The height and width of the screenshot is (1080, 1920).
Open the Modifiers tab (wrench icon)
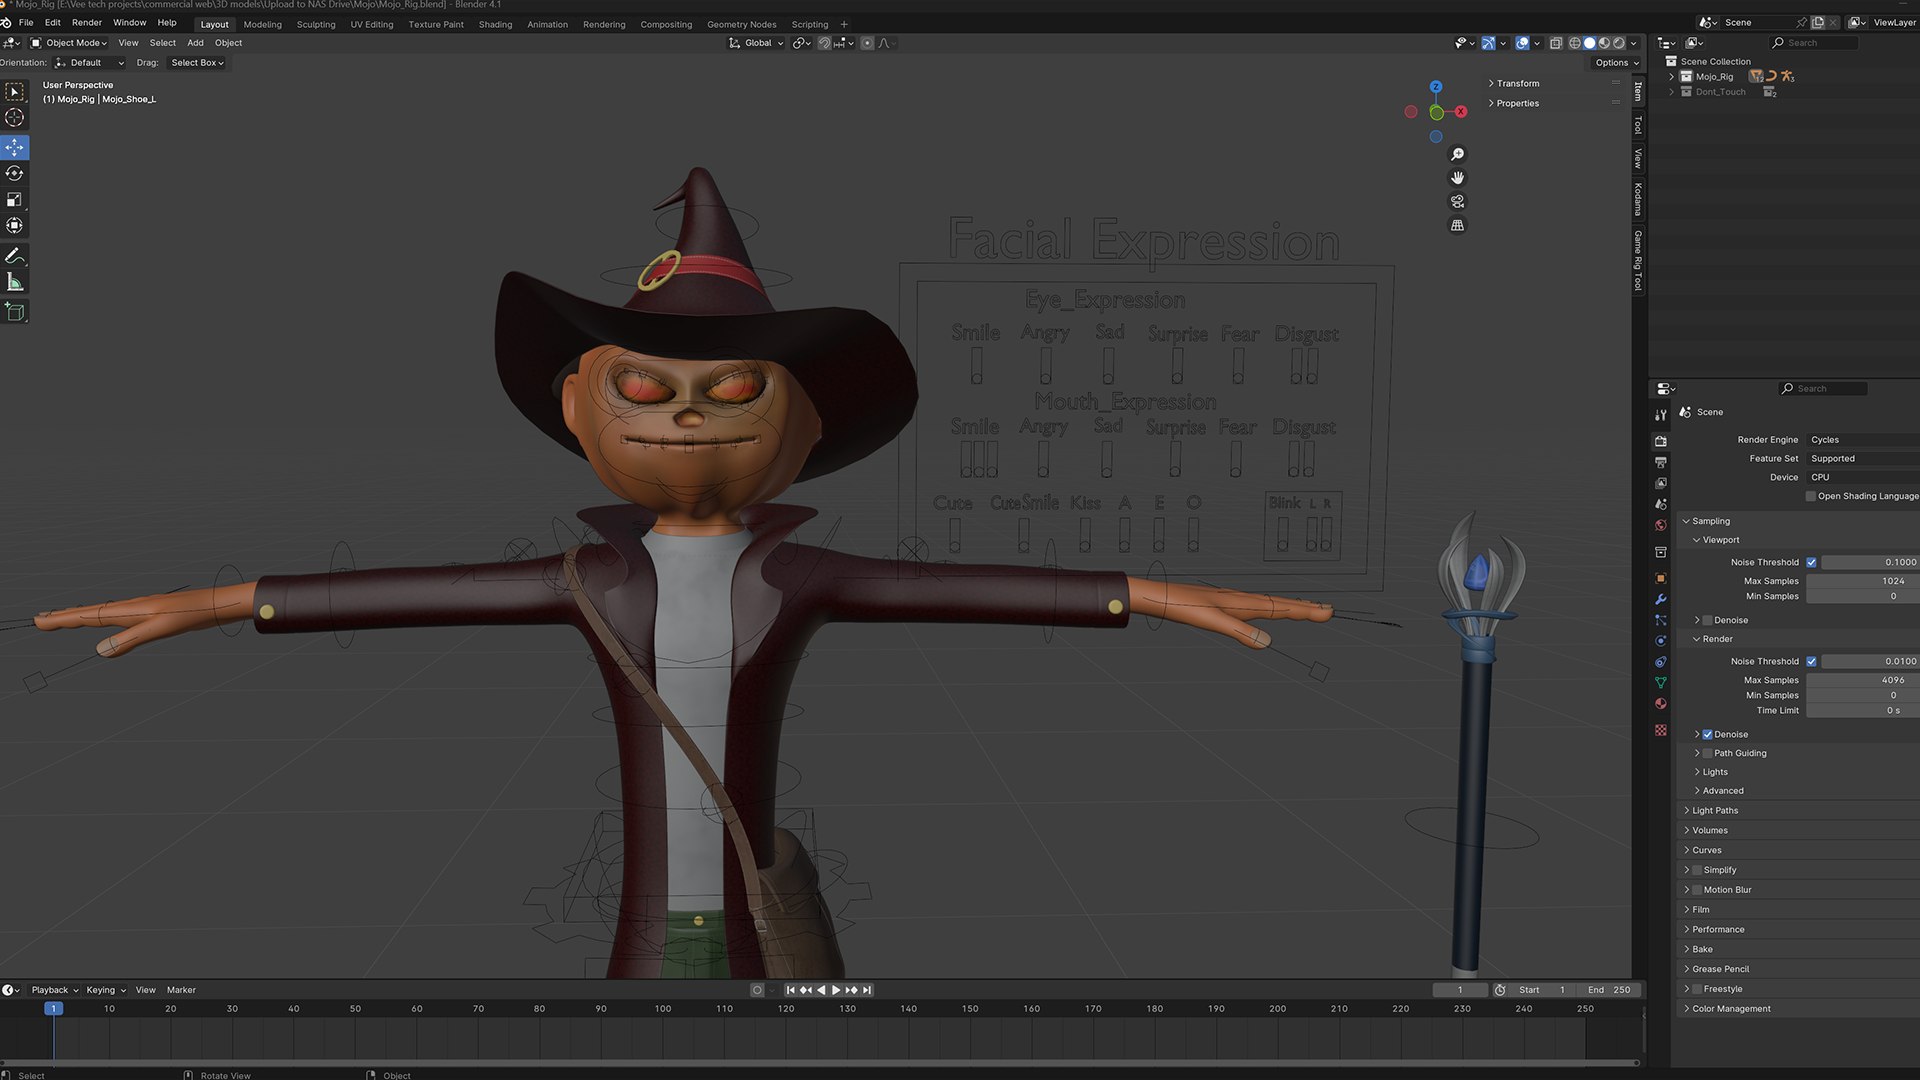click(x=1660, y=599)
